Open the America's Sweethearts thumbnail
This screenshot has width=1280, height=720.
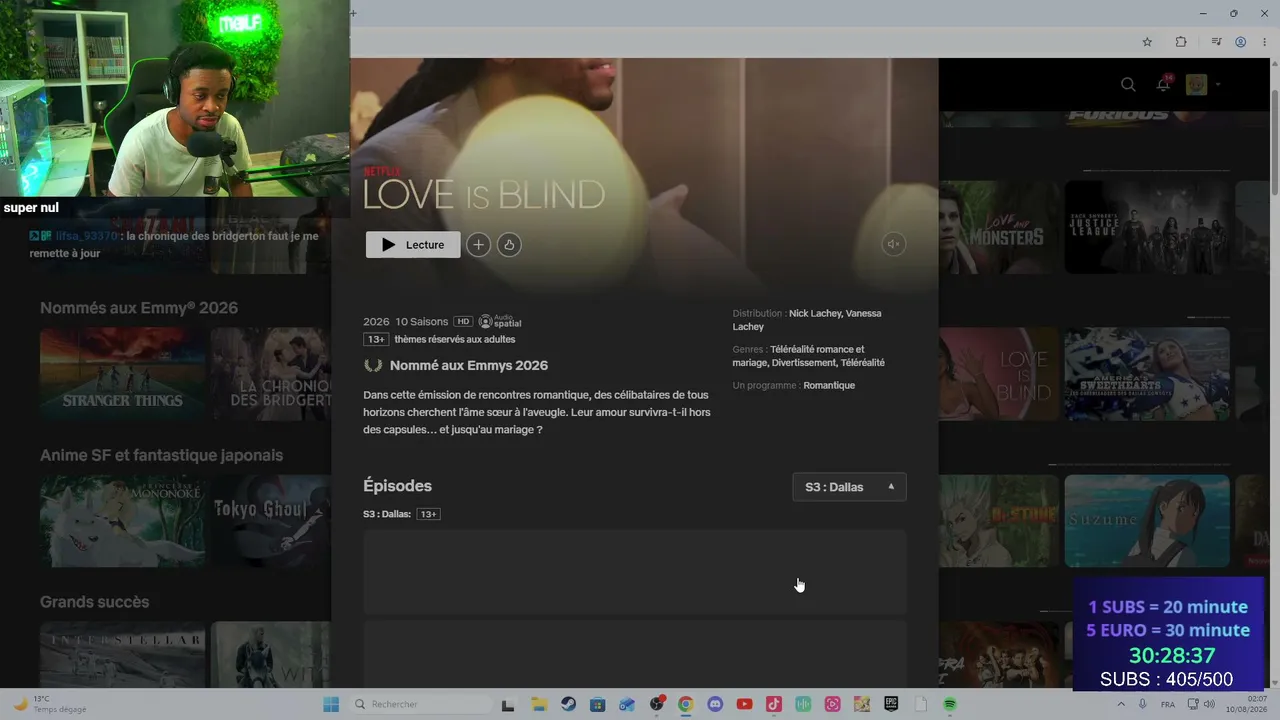[x=1147, y=374]
